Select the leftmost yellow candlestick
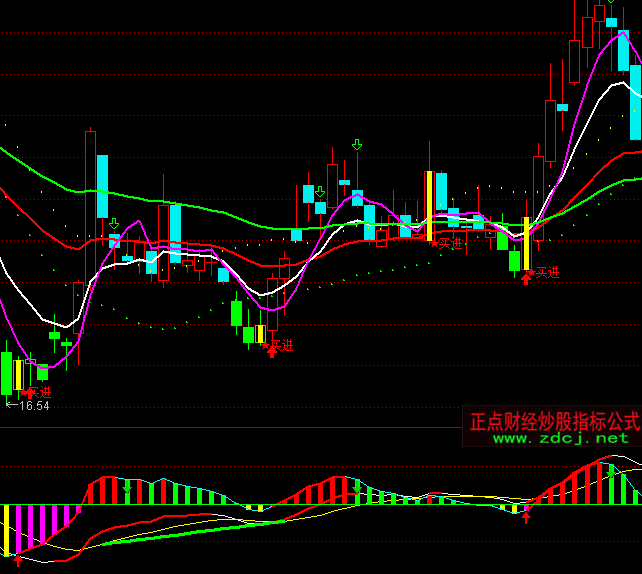 (x=18, y=374)
